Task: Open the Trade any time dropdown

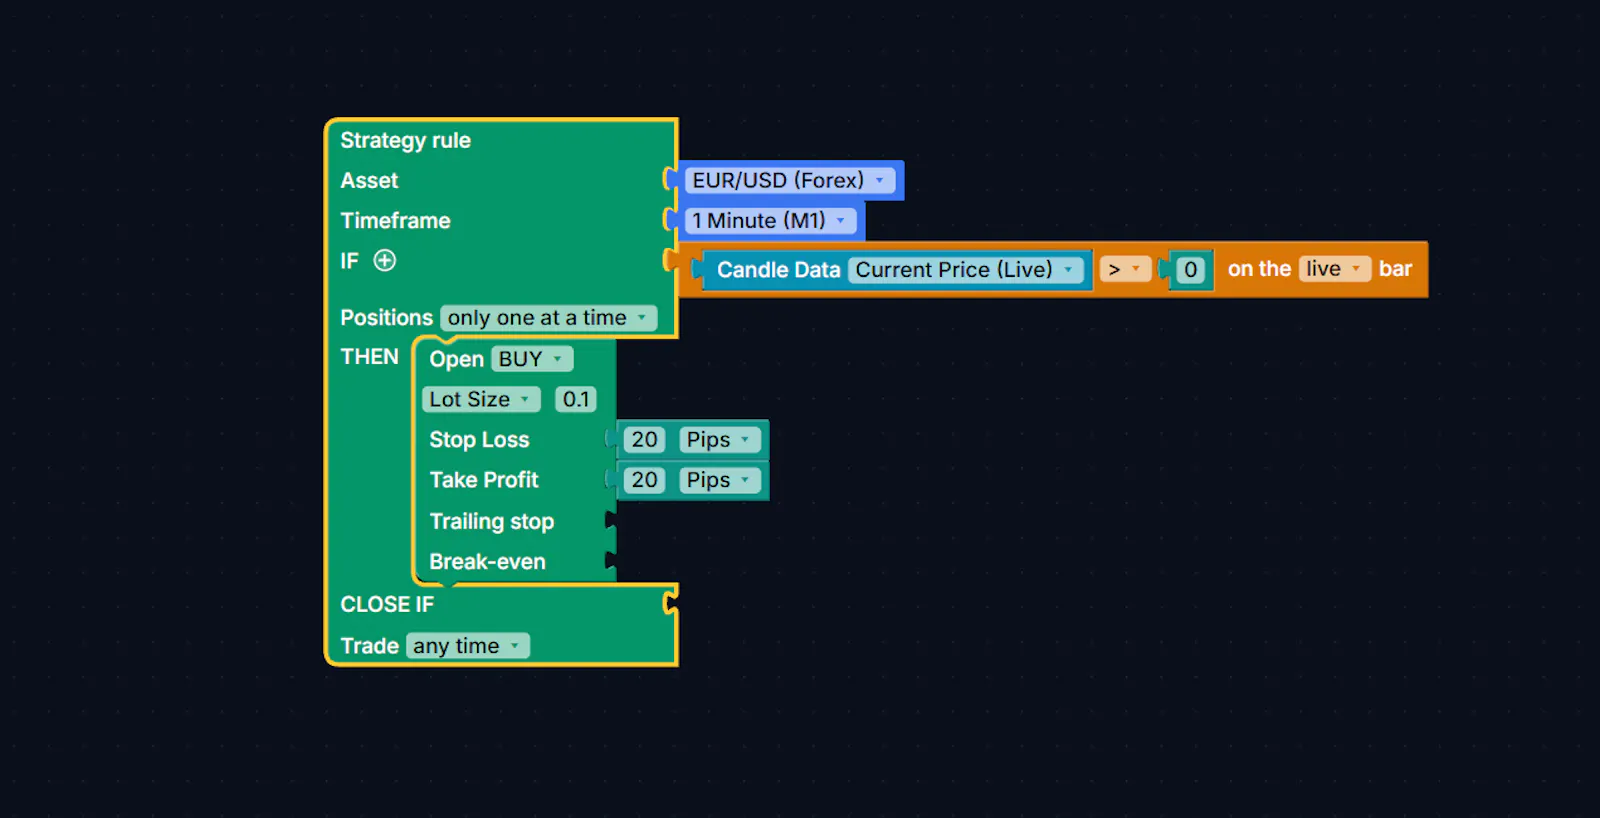Action: 467,646
